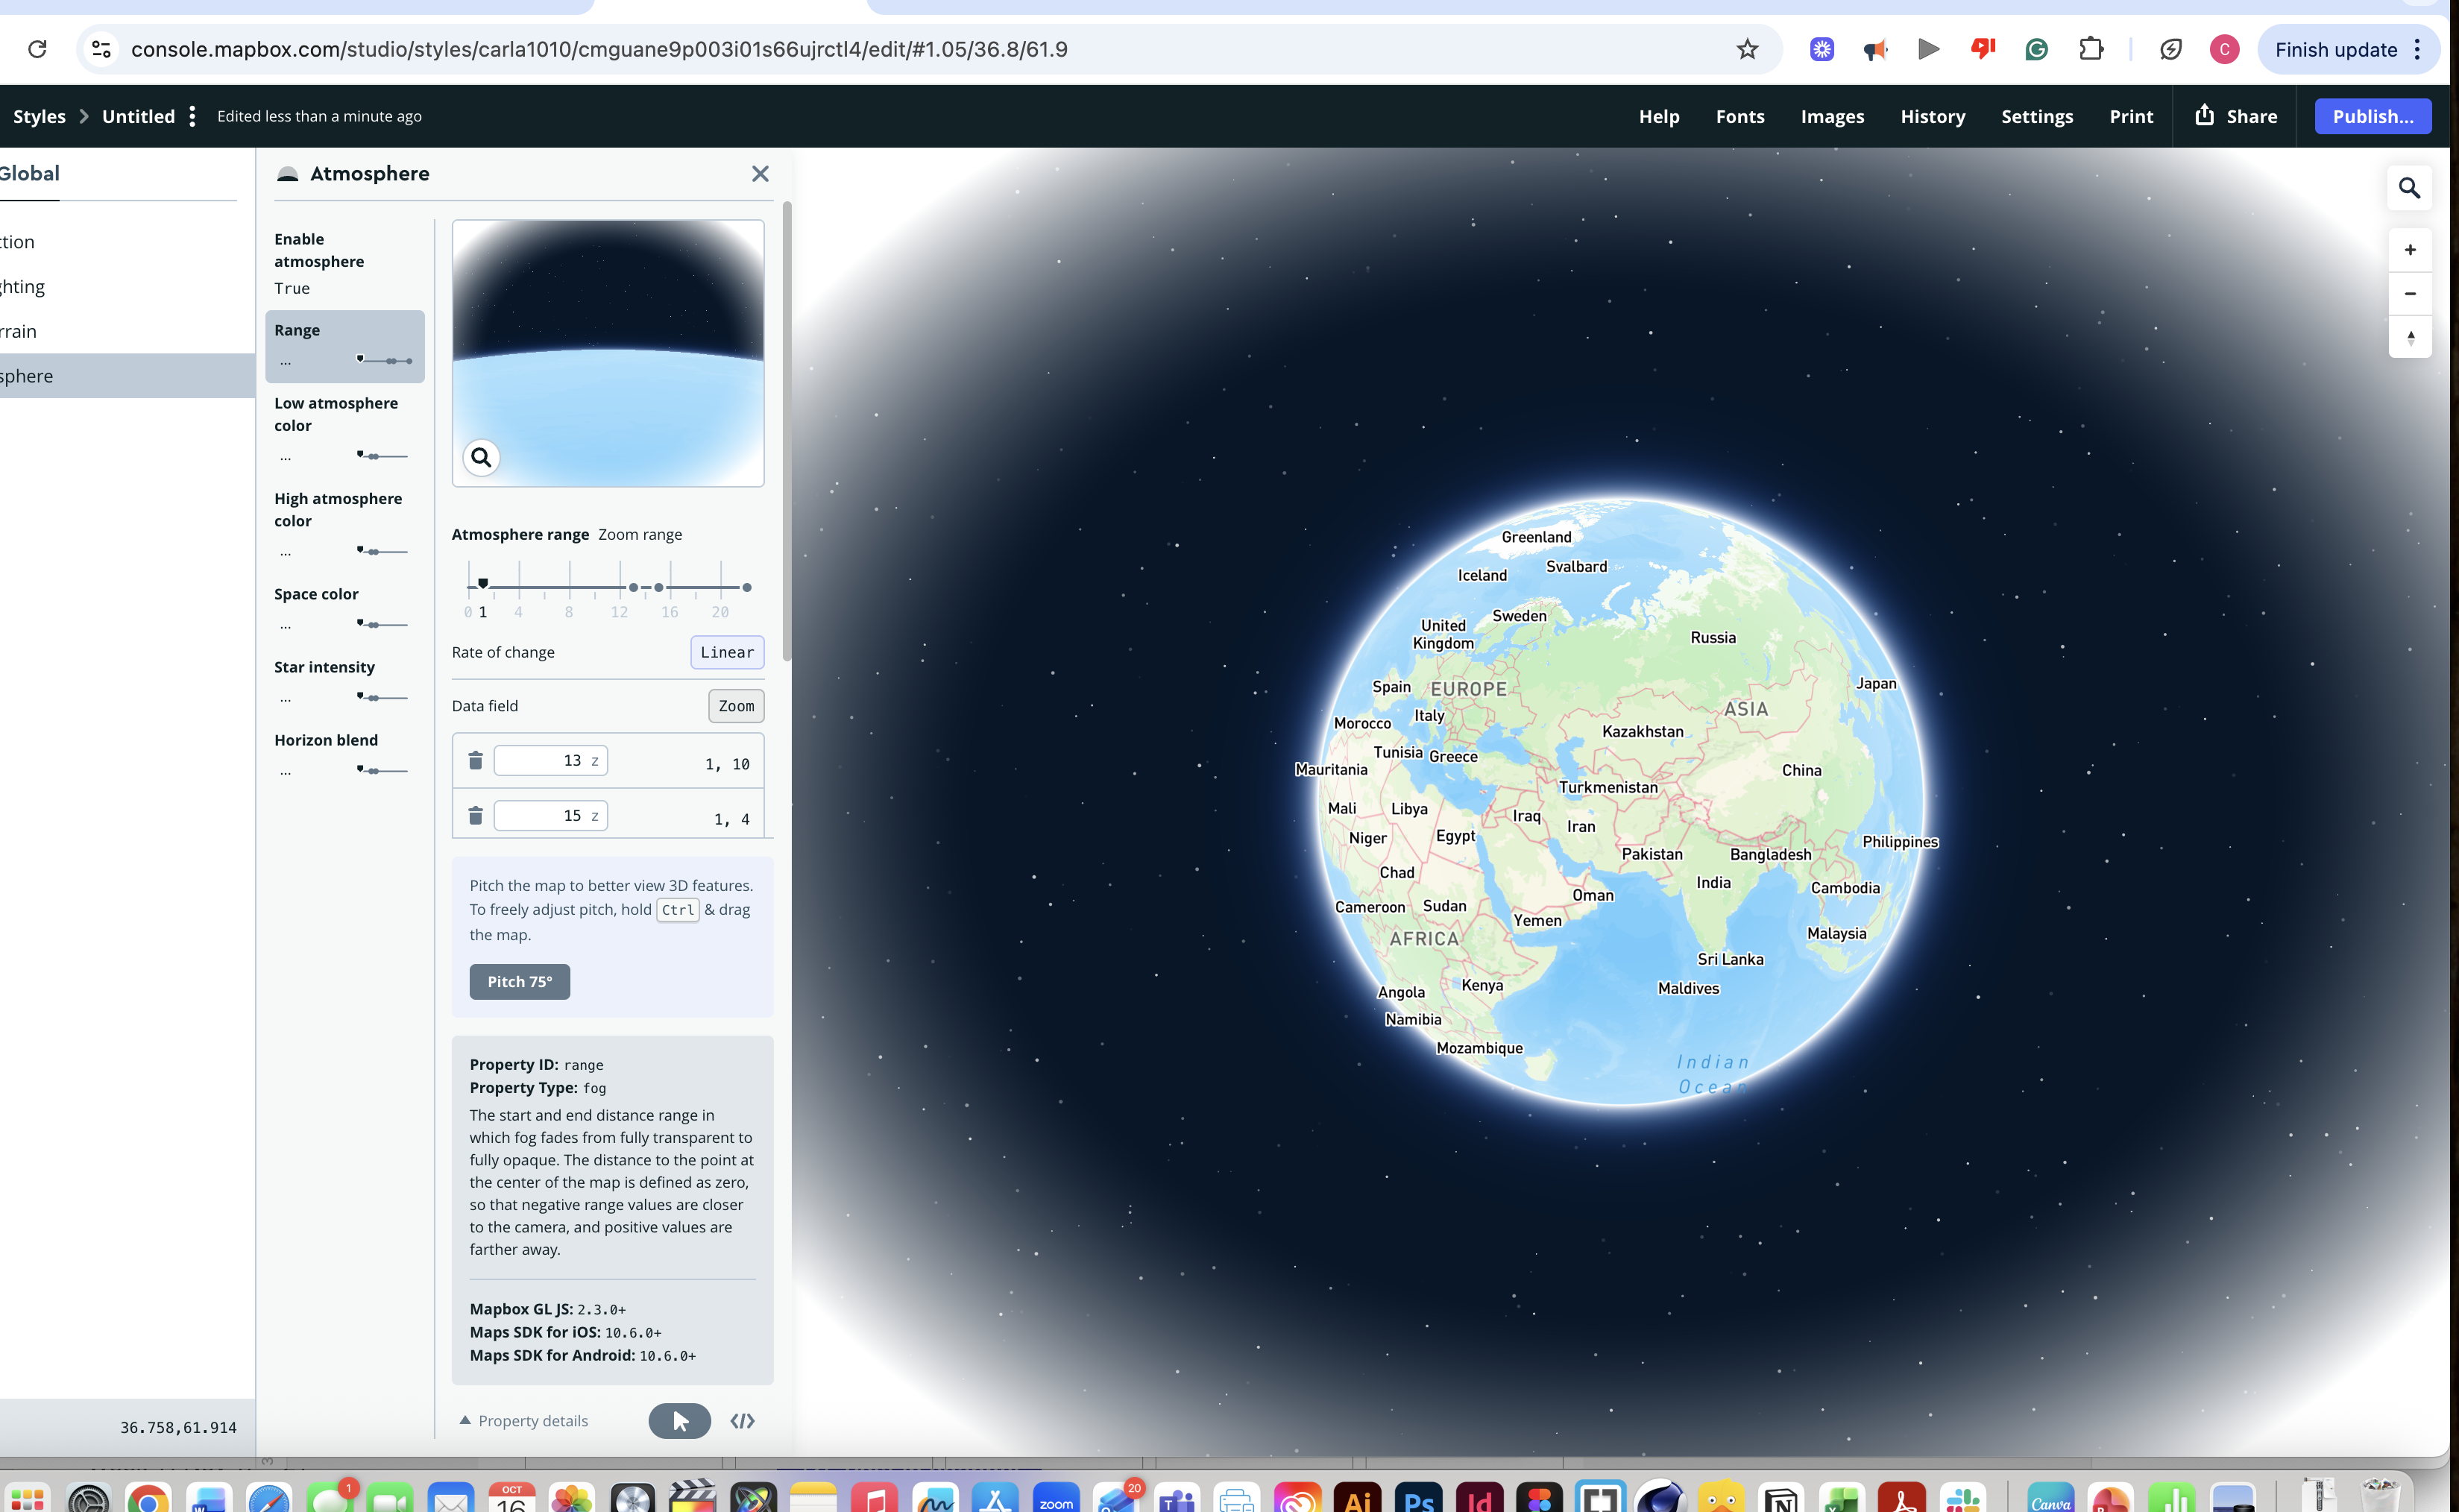
Task: Click the Pitch 75° button
Action: (519, 981)
